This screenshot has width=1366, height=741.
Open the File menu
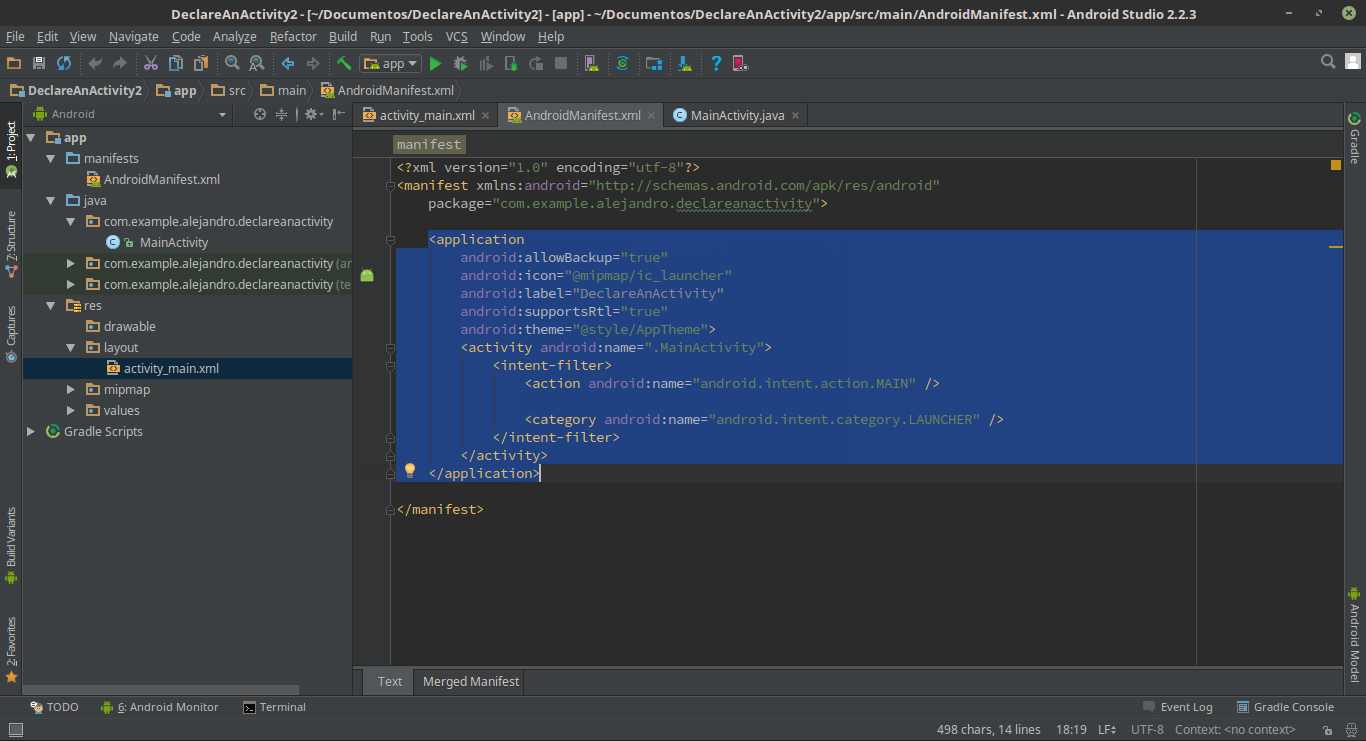click(x=15, y=36)
